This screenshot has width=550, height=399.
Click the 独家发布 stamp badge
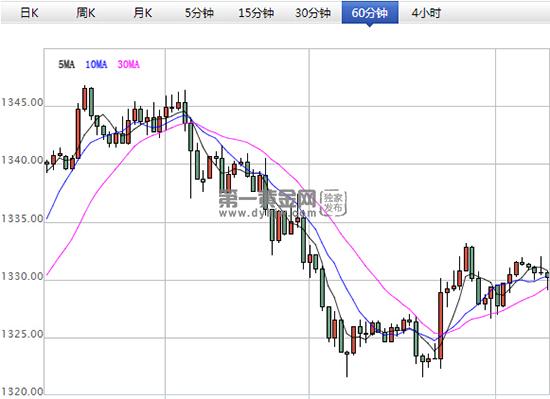tap(333, 202)
